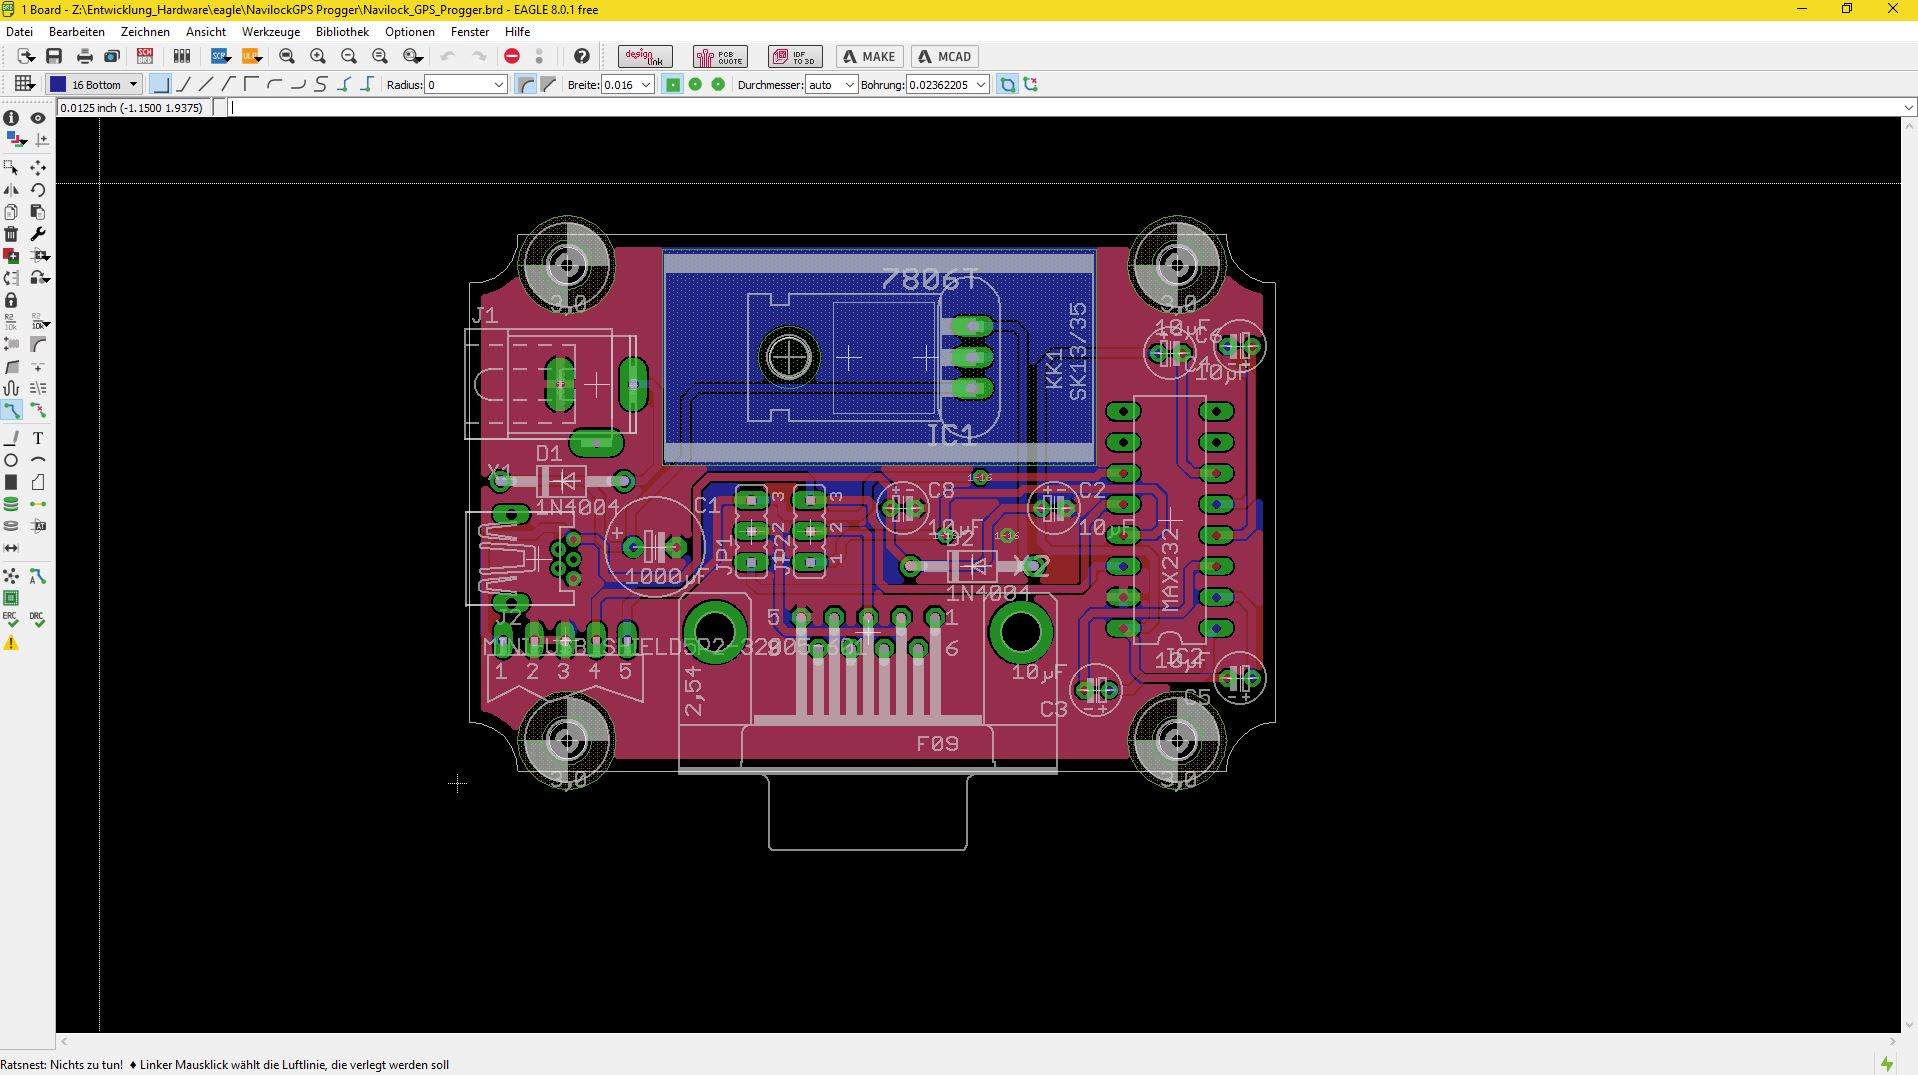This screenshot has height=1075, width=1918.
Task: Click the Print icon
Action: tap(84, 57)
